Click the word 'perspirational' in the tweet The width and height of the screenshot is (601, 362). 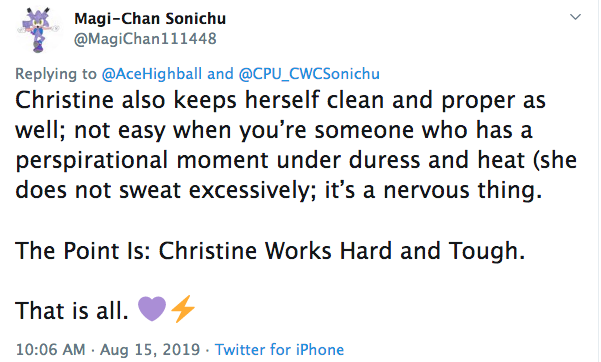pyautogui.click(x=92, y=160)
